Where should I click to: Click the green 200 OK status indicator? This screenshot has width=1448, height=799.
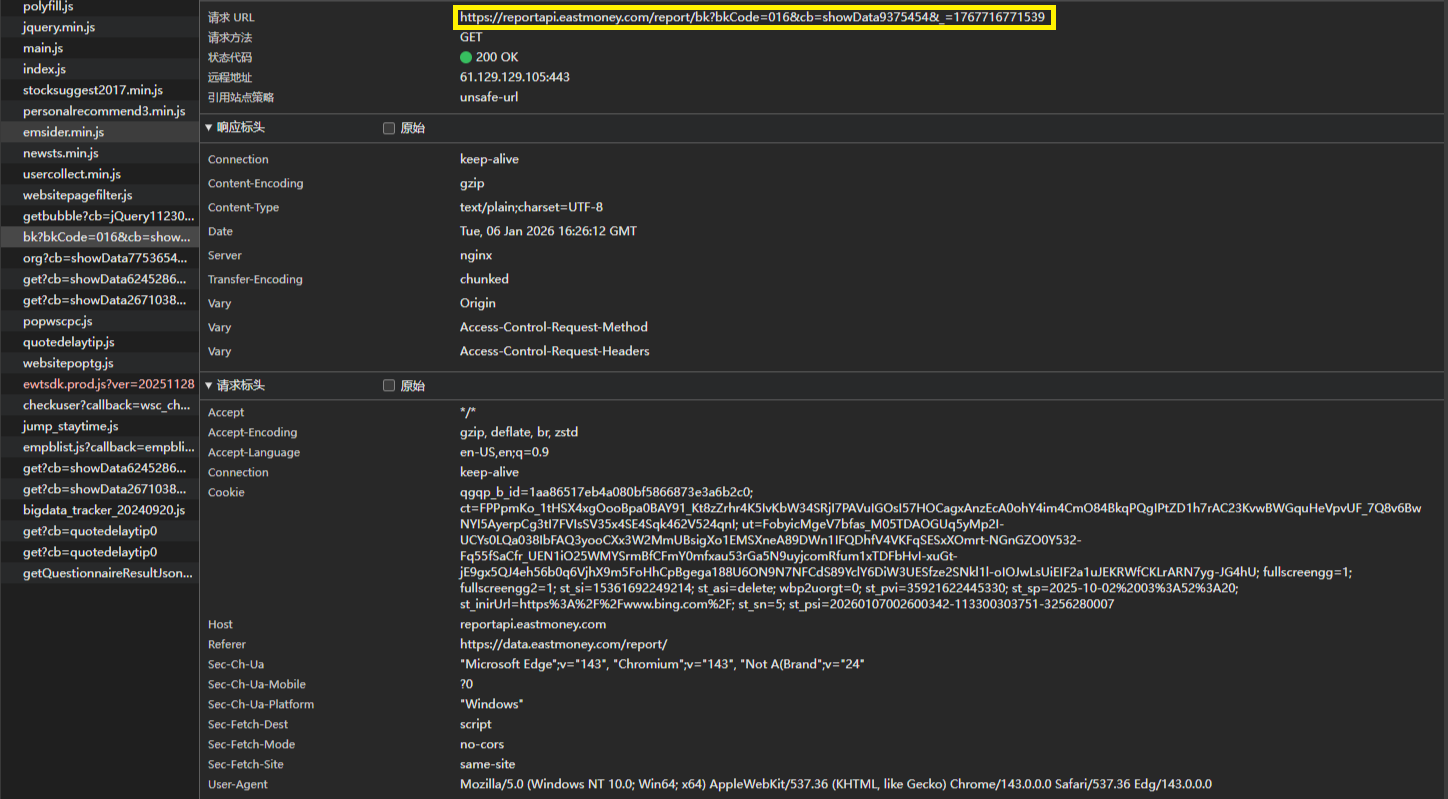click(466, 57)
